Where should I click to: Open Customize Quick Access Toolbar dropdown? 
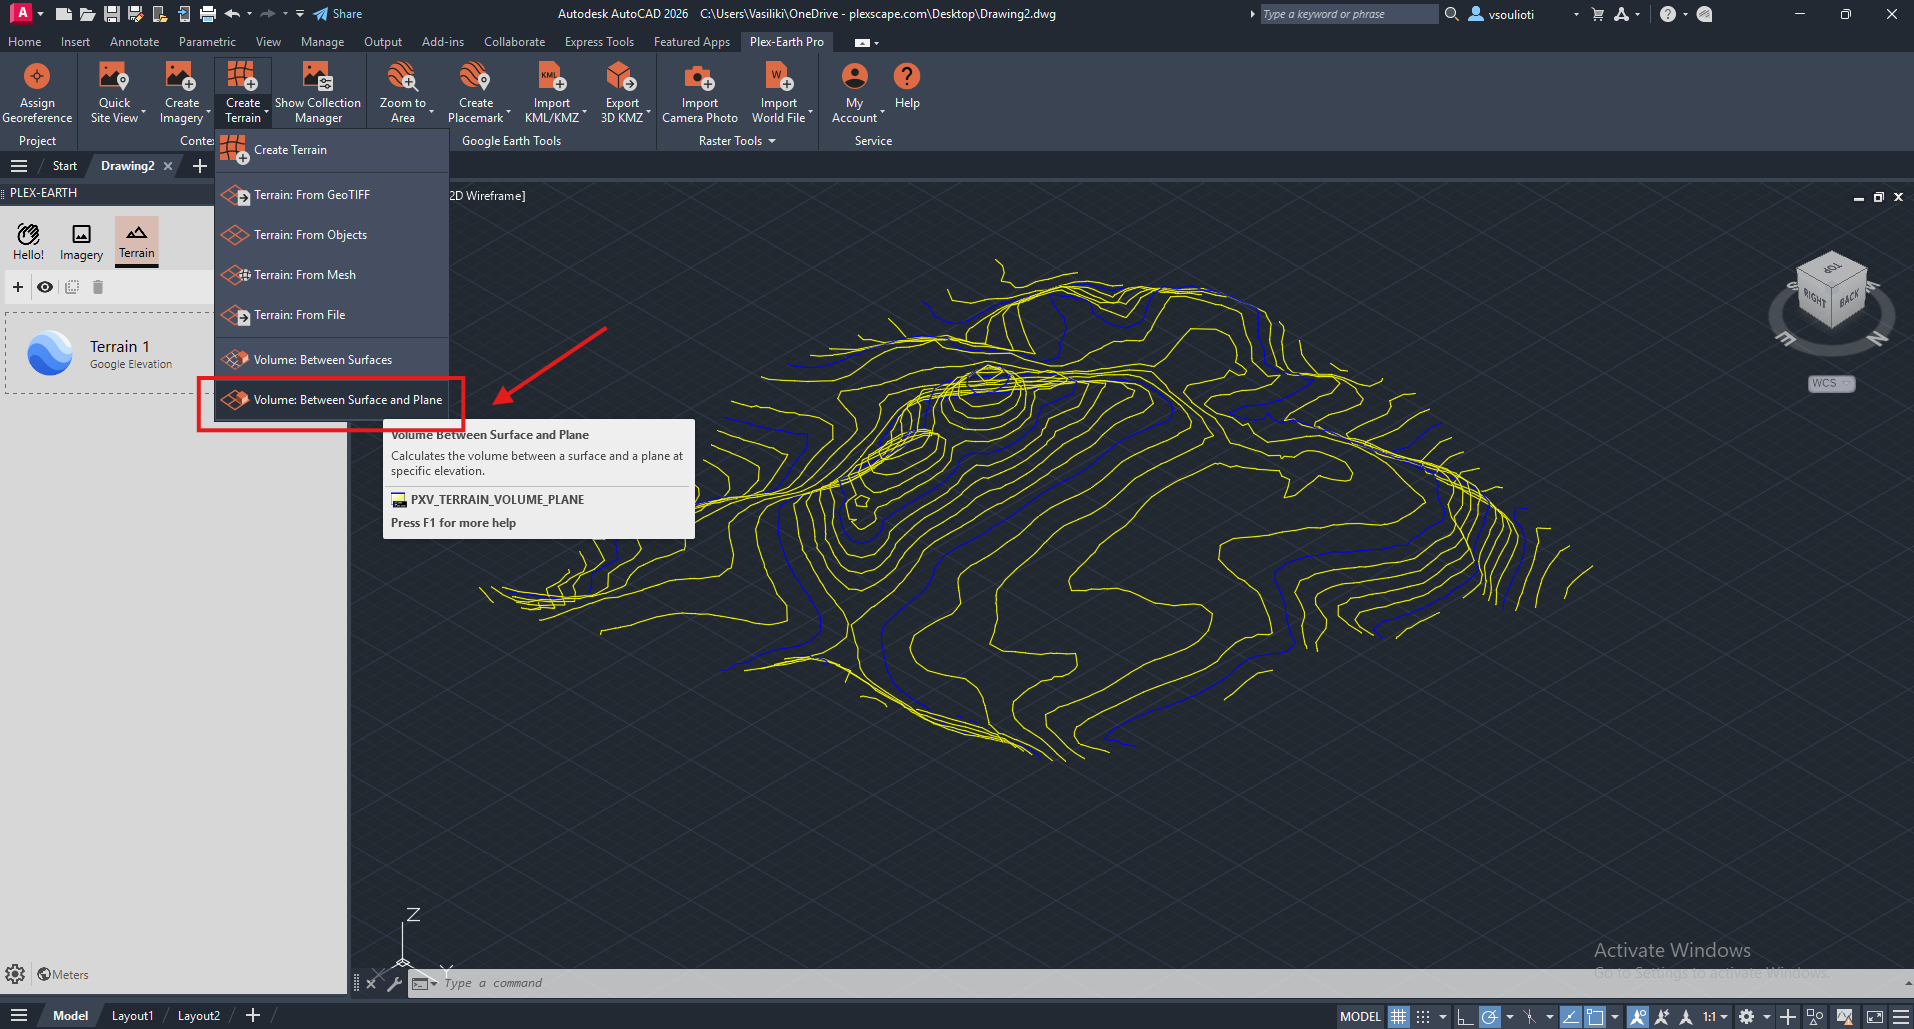click(x=300, y=14)
